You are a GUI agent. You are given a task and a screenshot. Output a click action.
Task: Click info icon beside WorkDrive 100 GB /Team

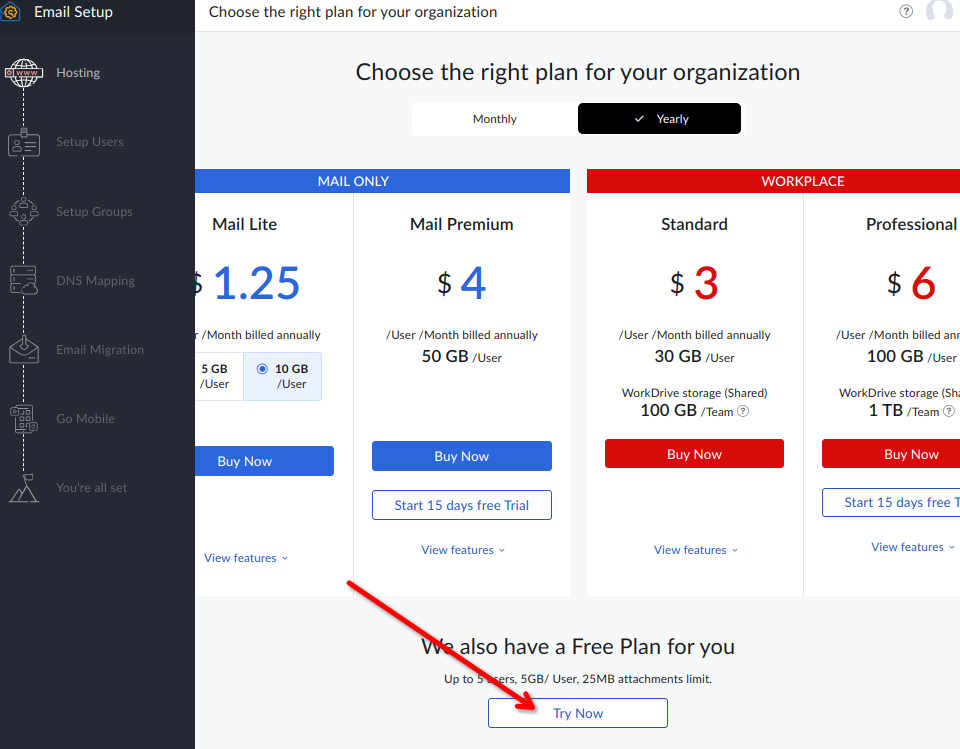click(743, 411)
